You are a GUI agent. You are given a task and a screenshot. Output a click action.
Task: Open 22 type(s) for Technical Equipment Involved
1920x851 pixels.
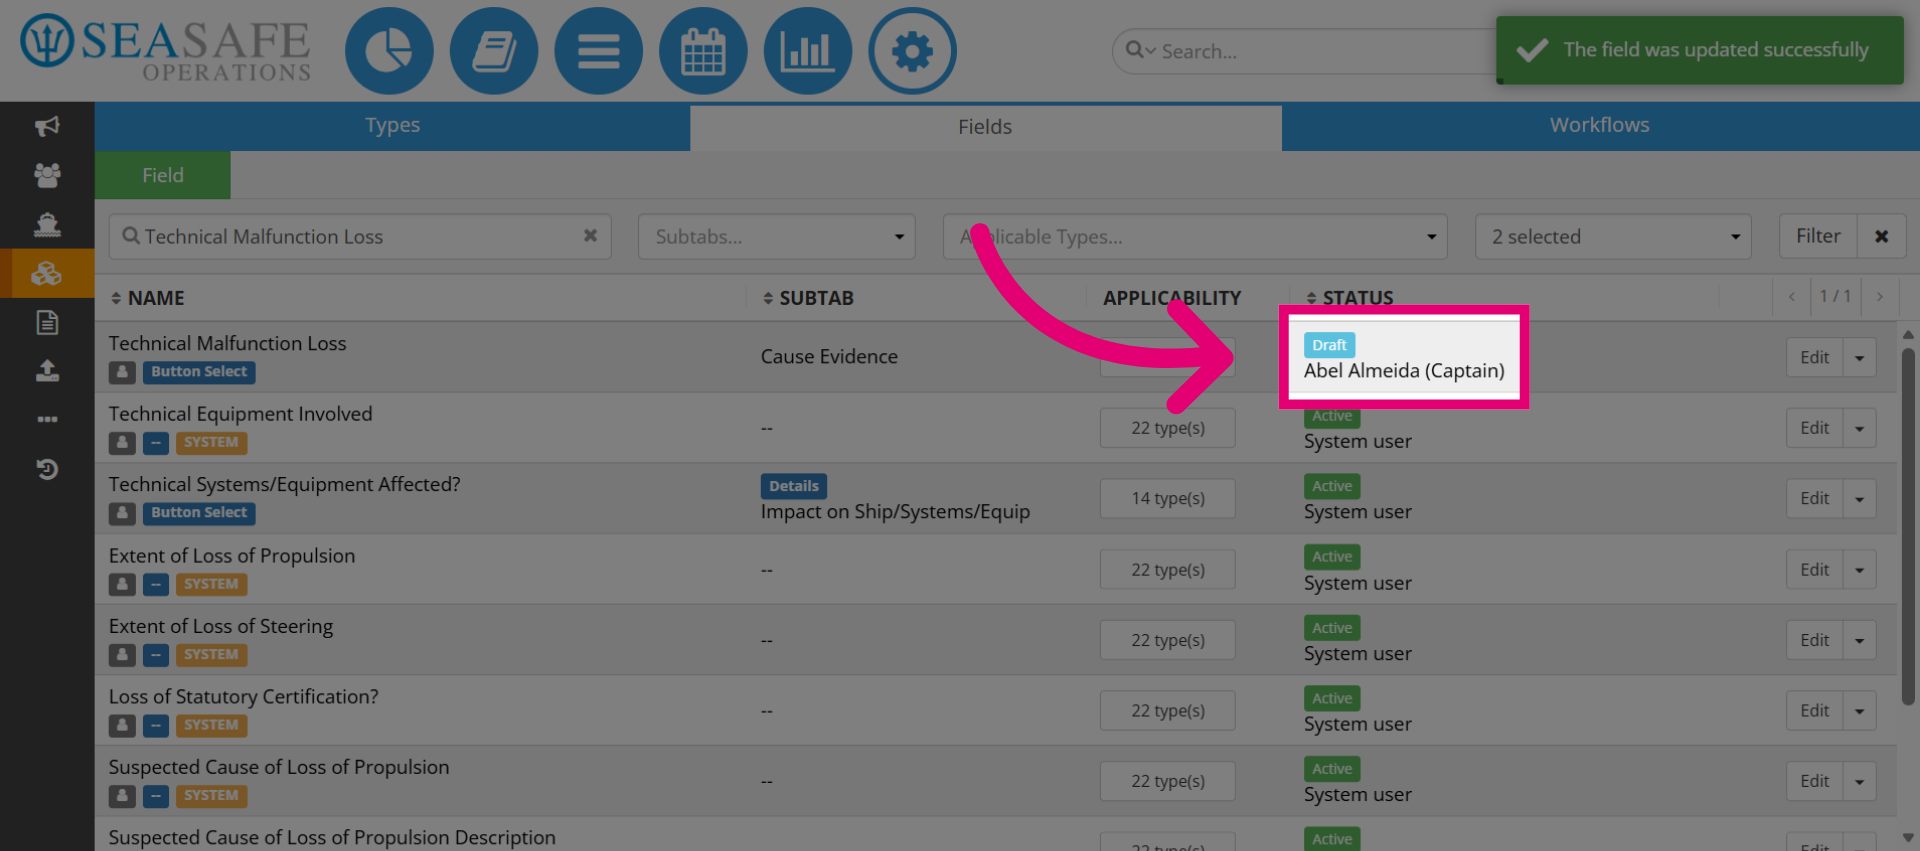1168,428
